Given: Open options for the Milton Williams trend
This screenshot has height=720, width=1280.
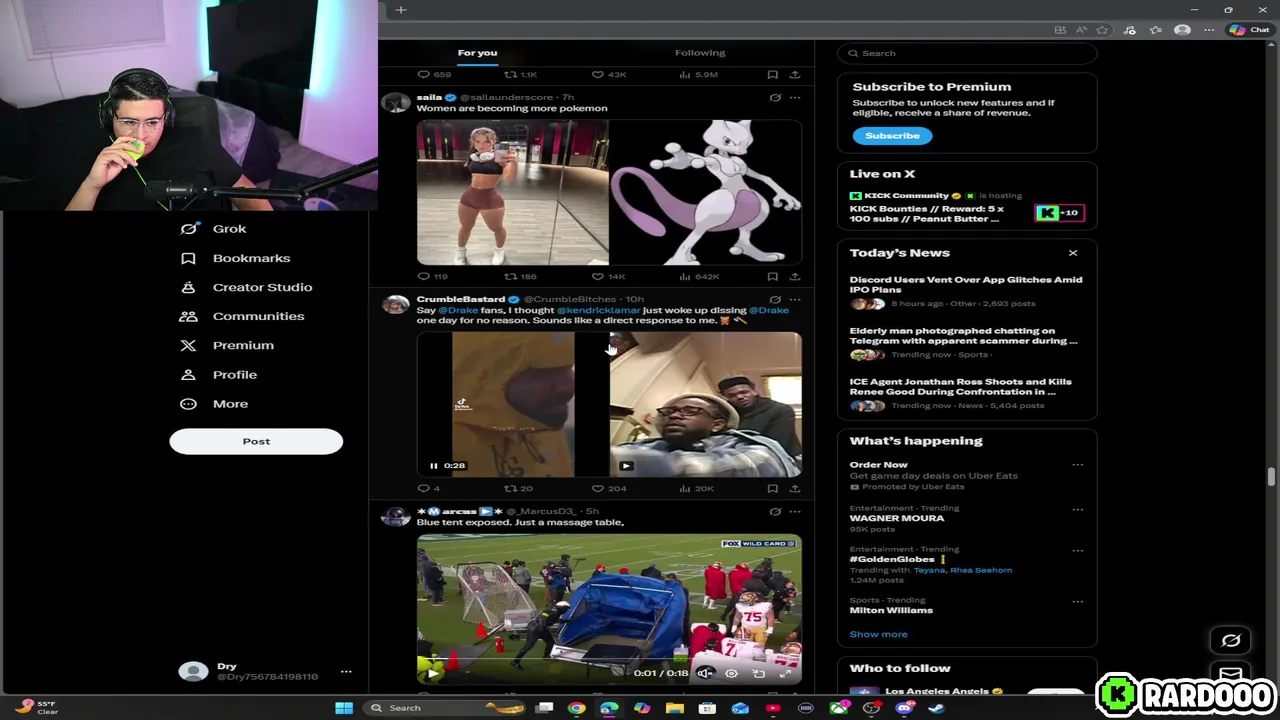Looking at the screenshot, I should [x=1077, y=601].
